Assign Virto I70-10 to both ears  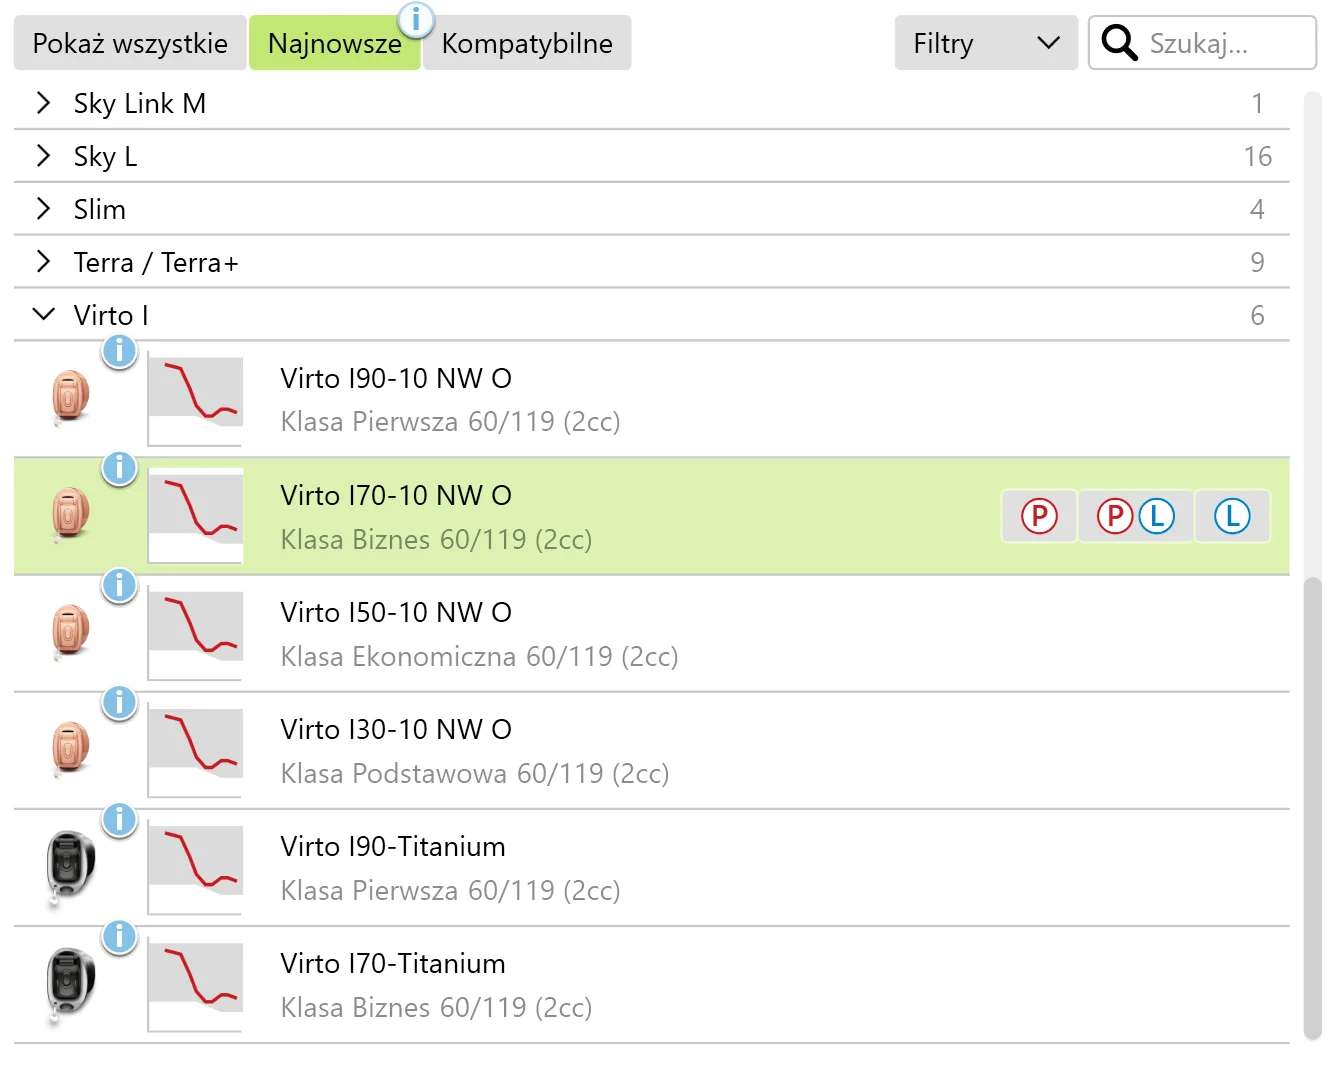pyautogui.click(x=1135, y=516)
